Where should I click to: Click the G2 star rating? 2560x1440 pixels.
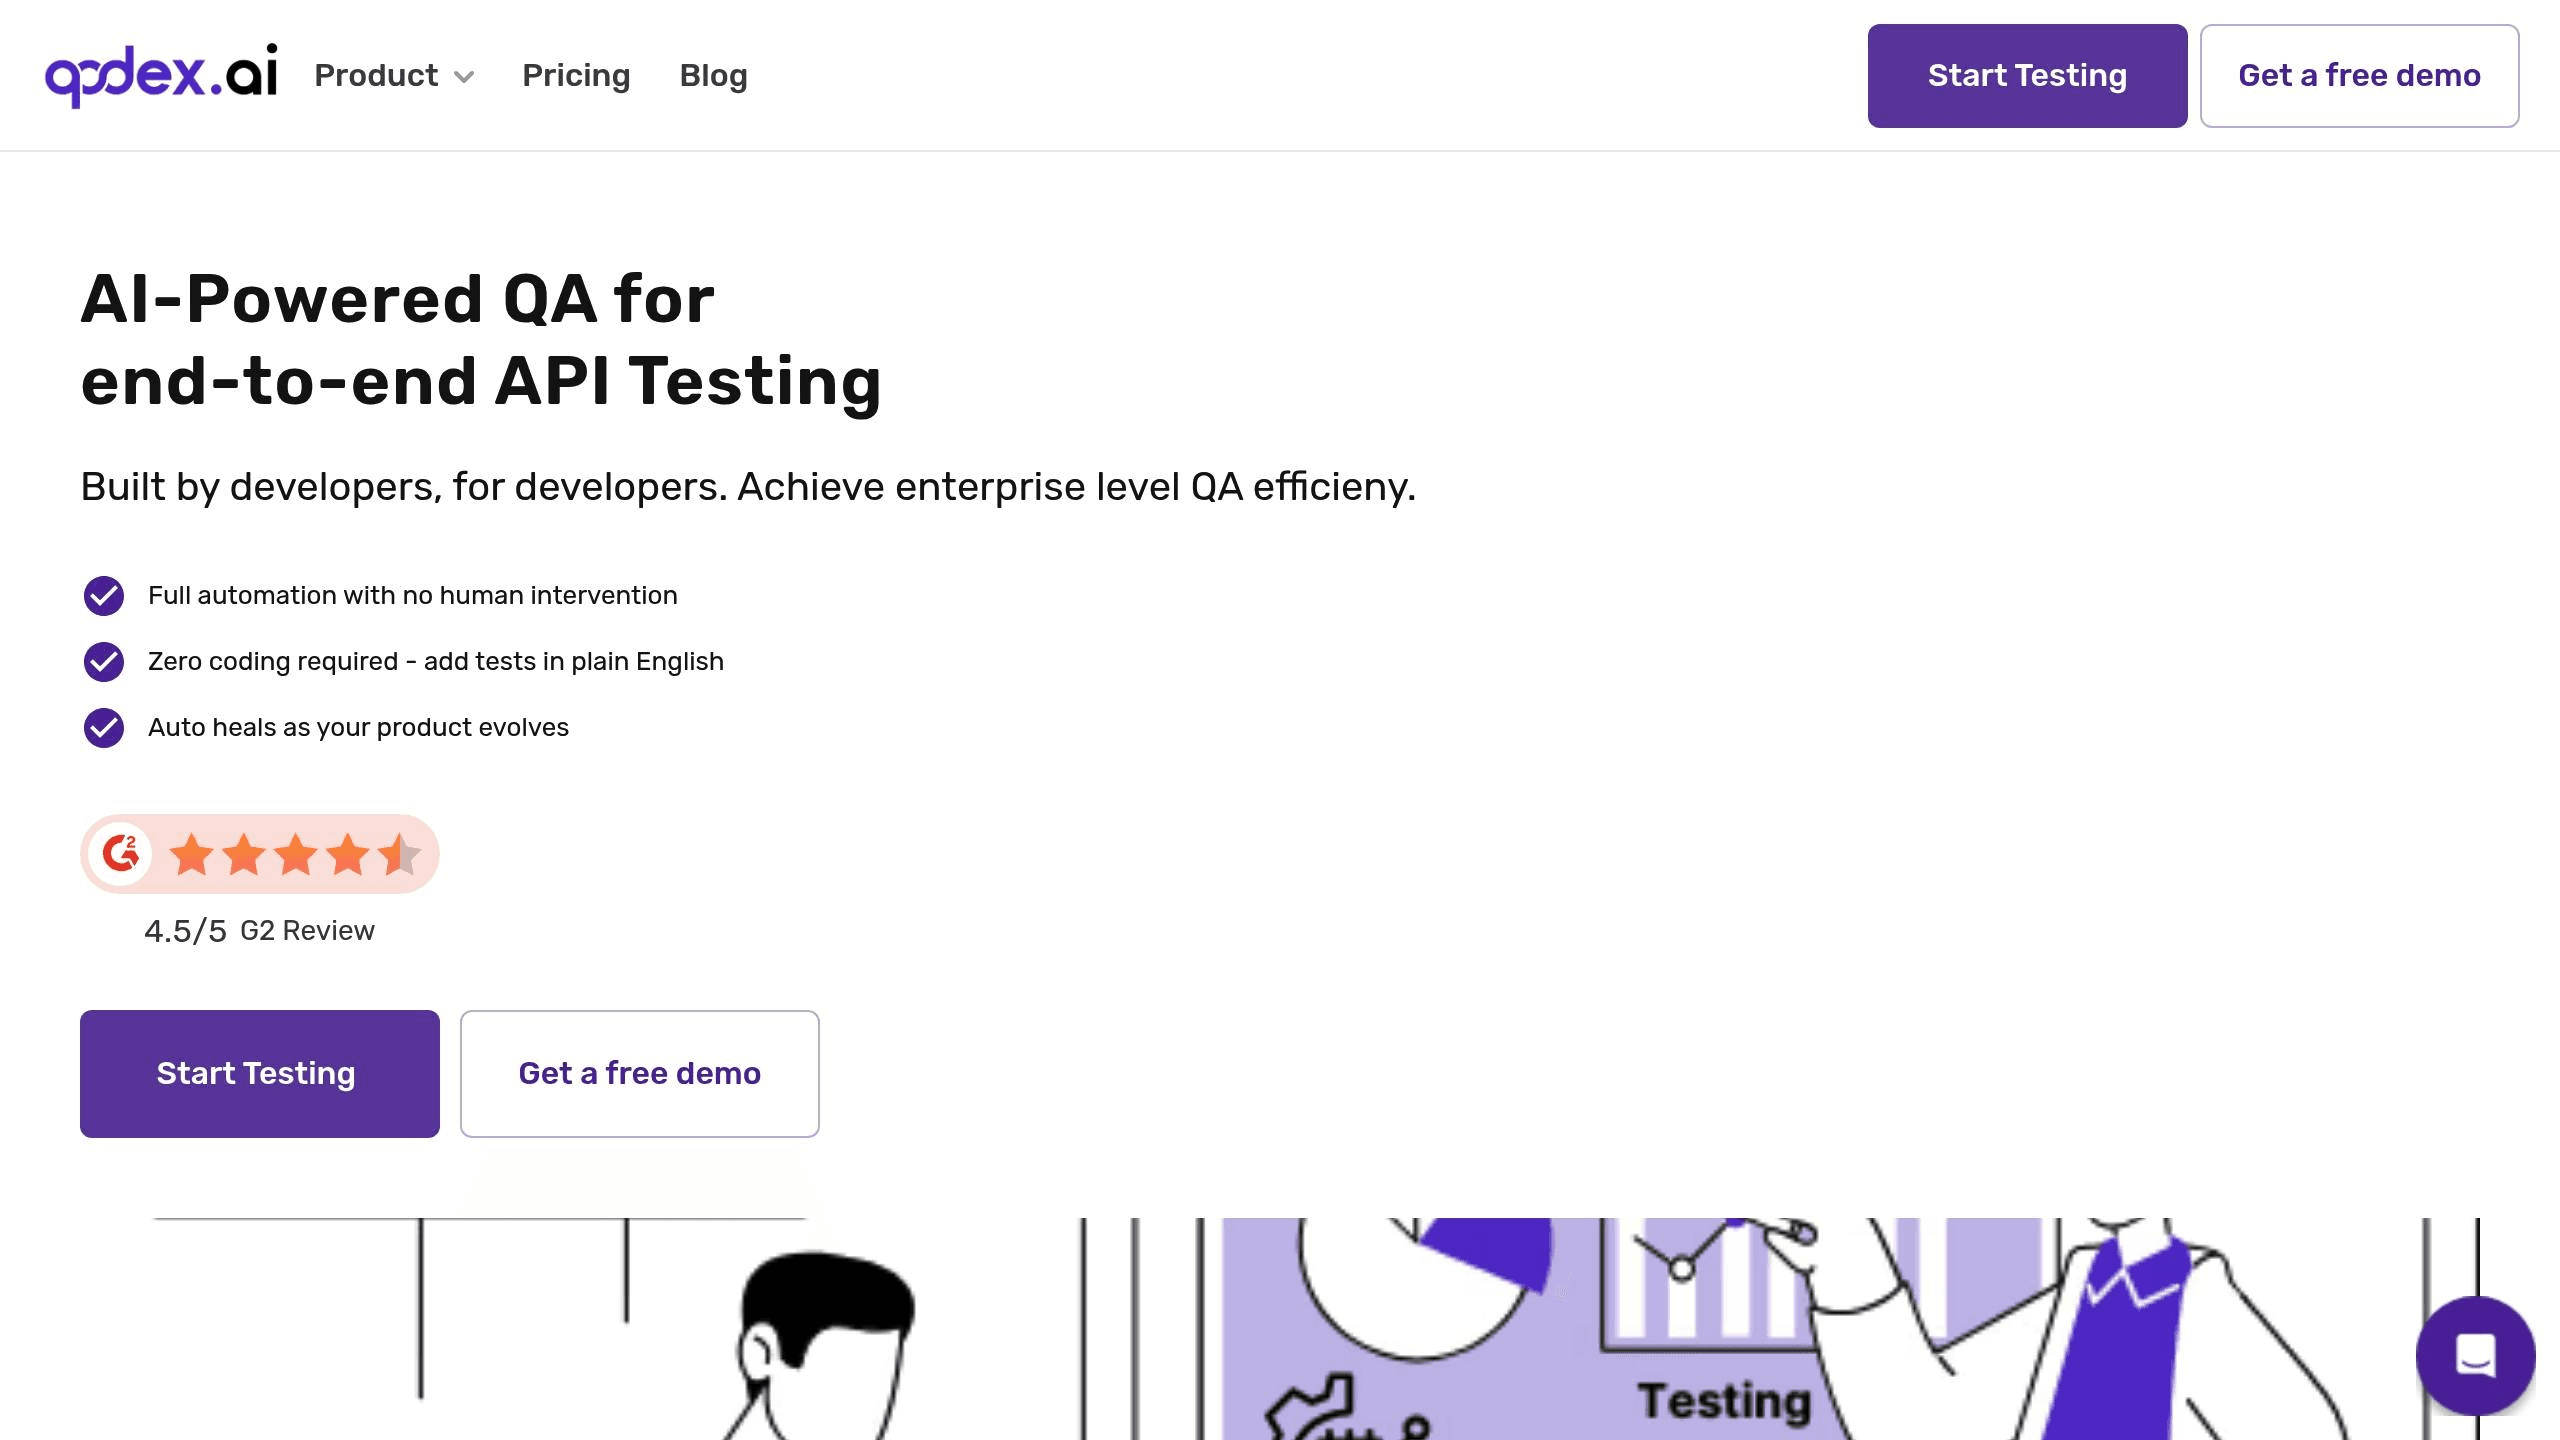[296, 855]
